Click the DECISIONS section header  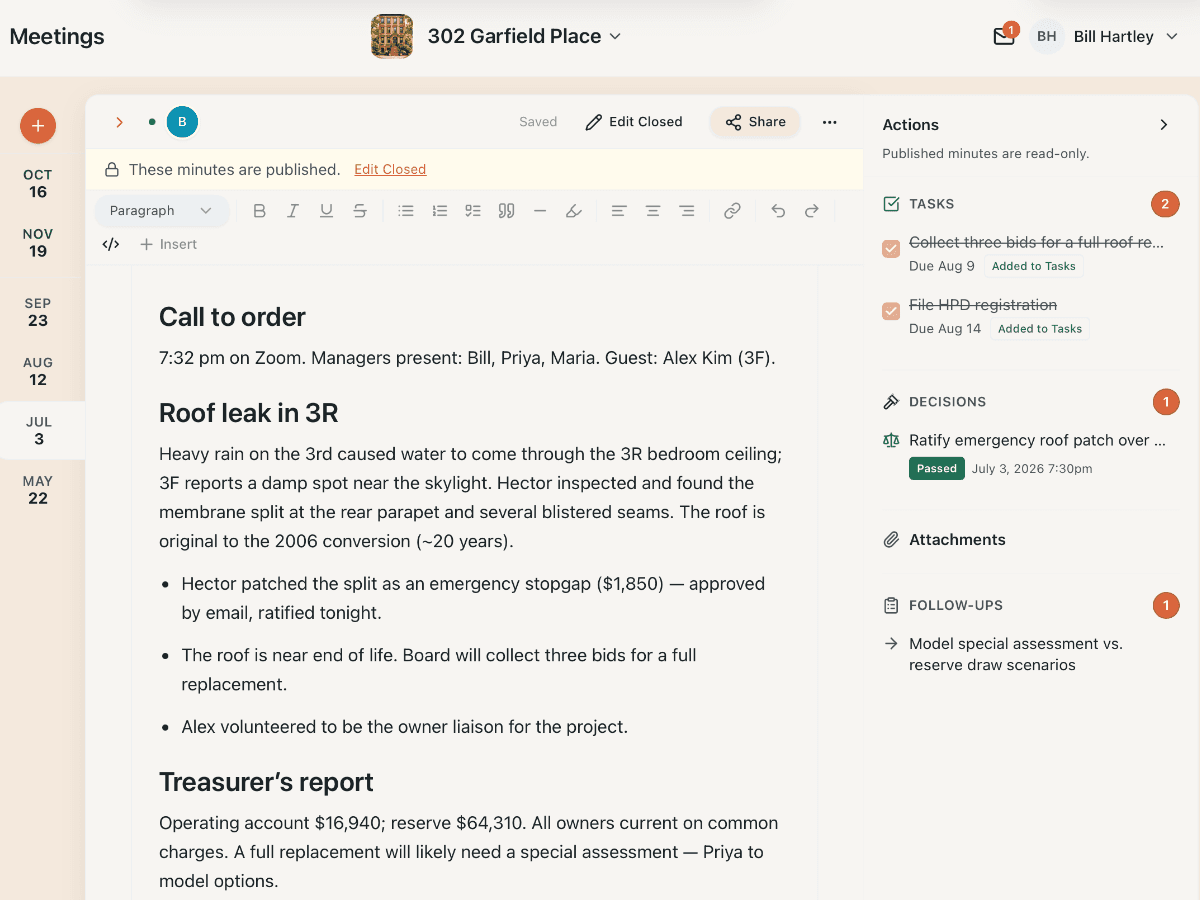pyautogui.click(x=947, y=402)
